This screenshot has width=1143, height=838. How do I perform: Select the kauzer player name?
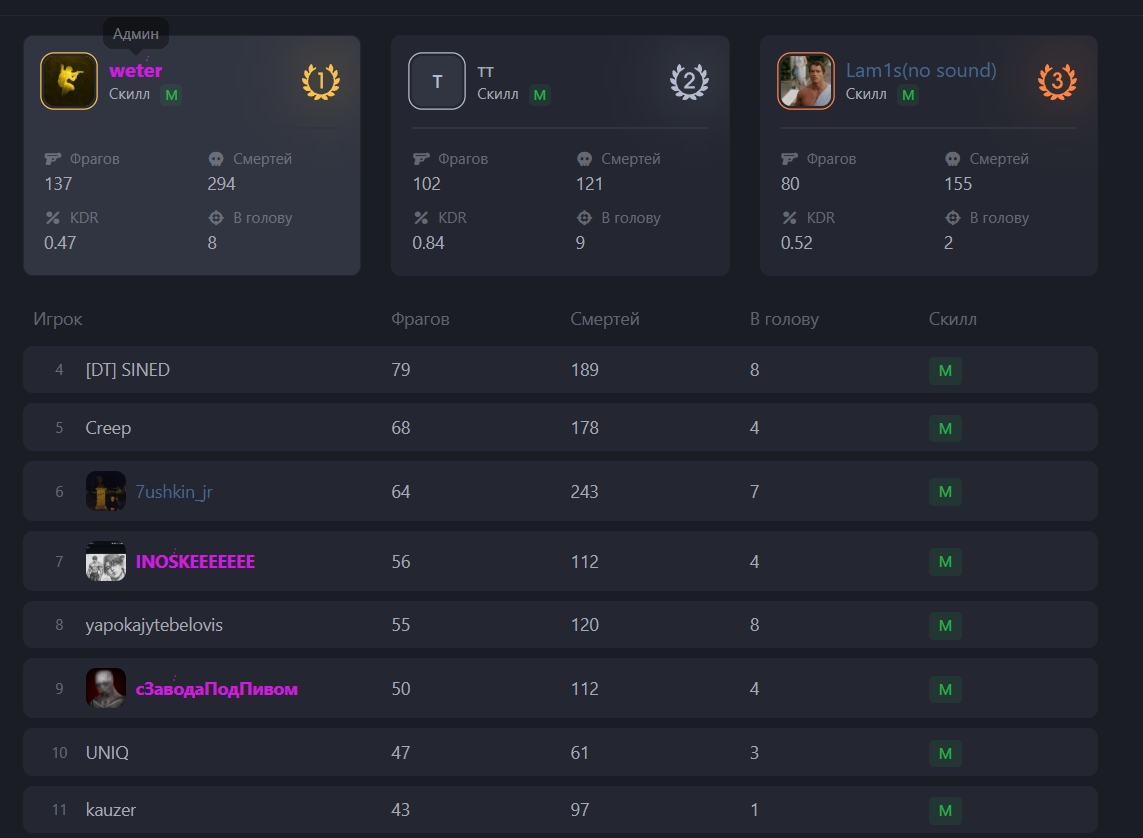(x=111, y=810)
